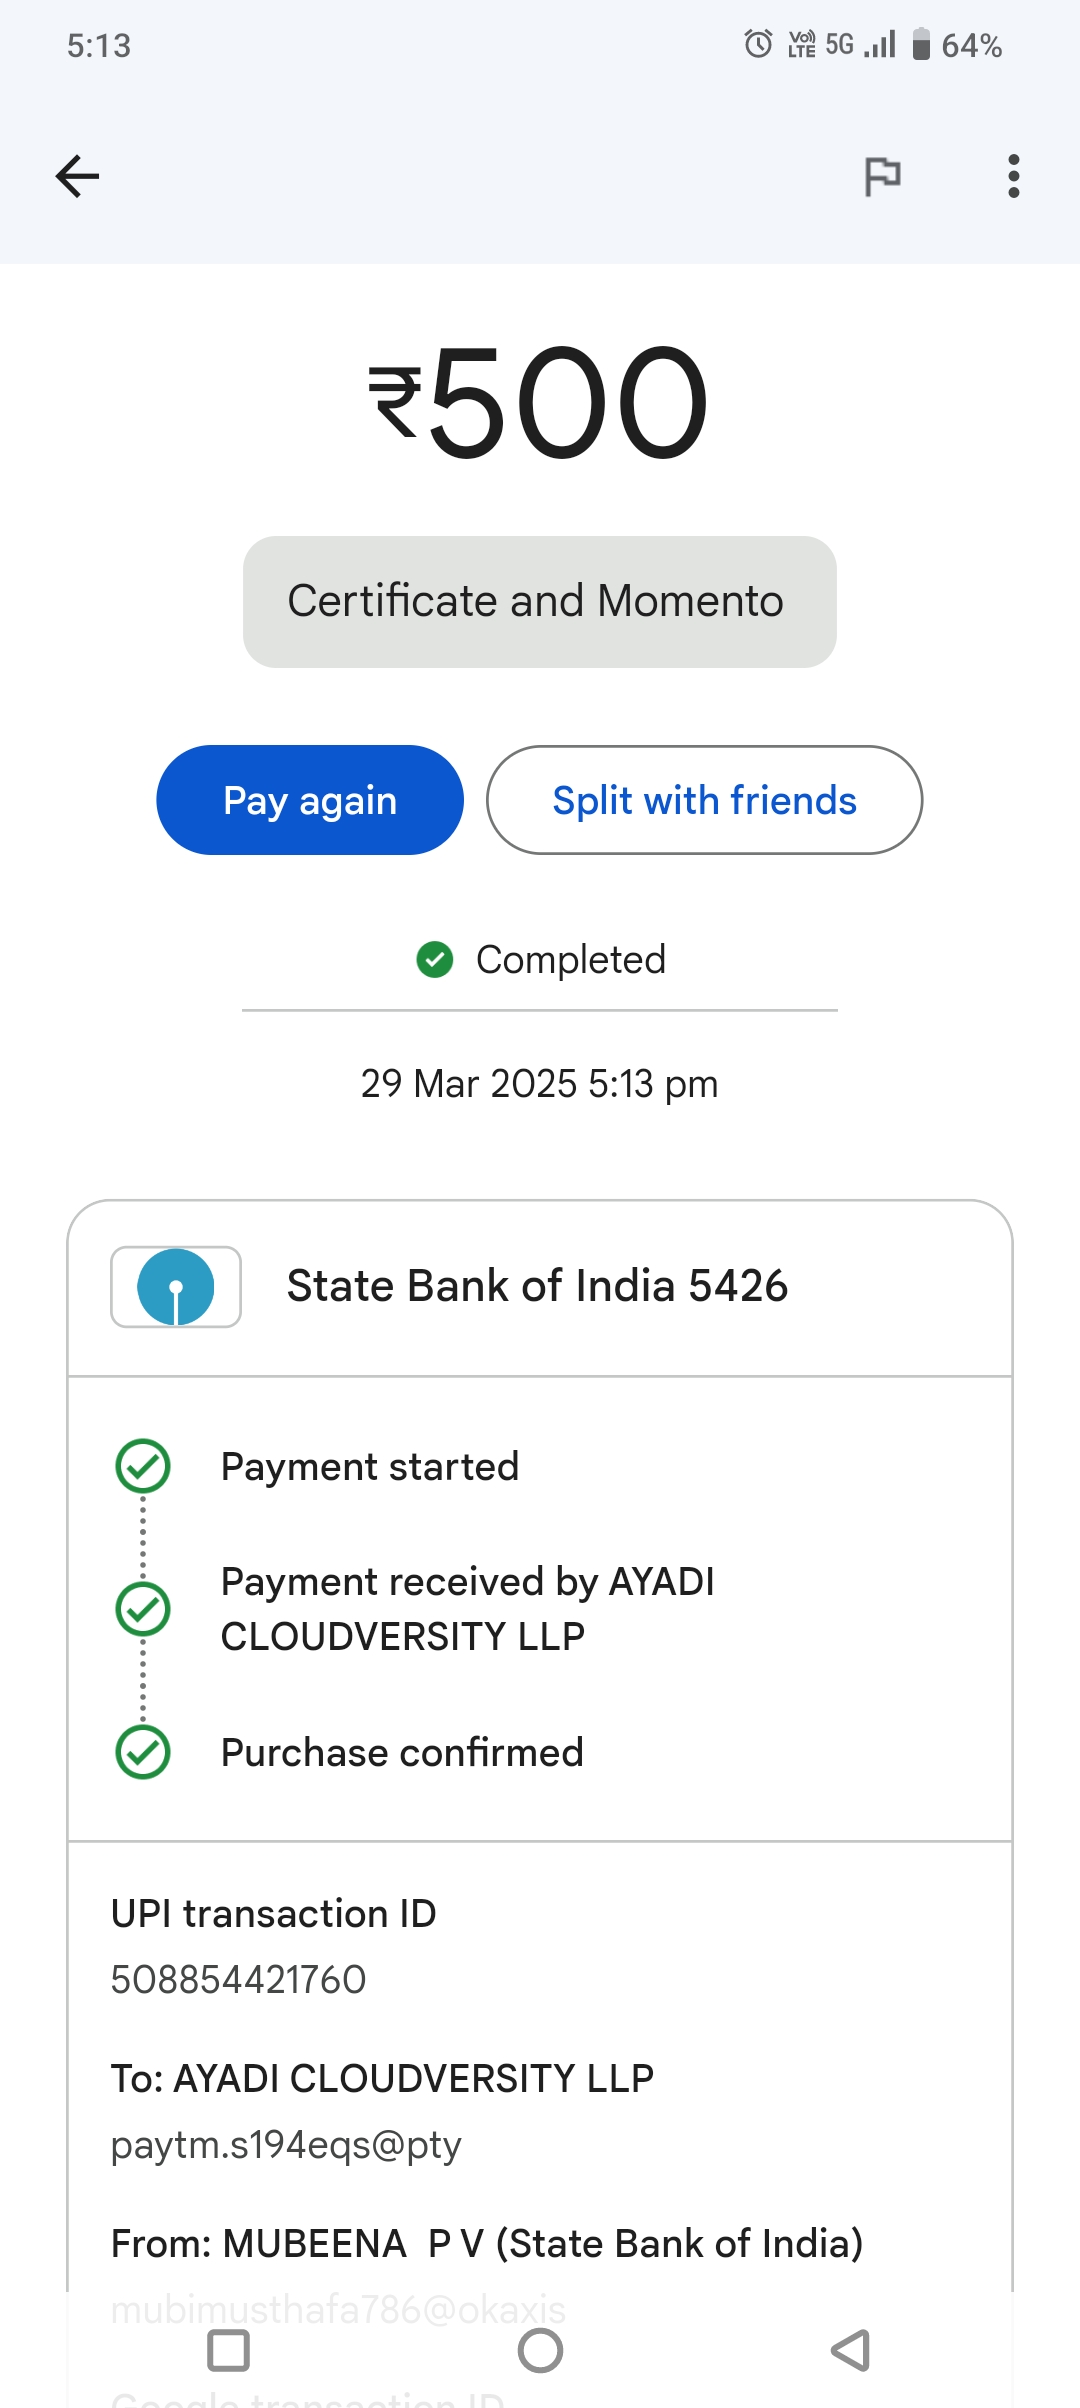Tap the Certificate and Momento note chip

[x=539, y=602]
